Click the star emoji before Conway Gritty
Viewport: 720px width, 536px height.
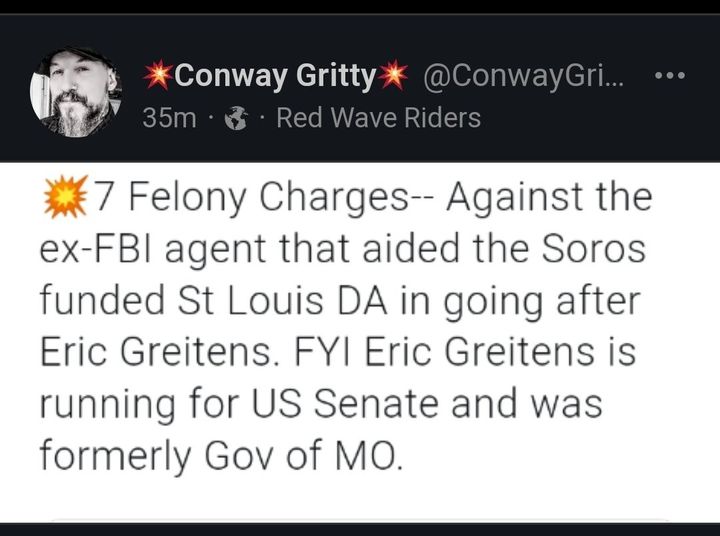coord(157,76)
